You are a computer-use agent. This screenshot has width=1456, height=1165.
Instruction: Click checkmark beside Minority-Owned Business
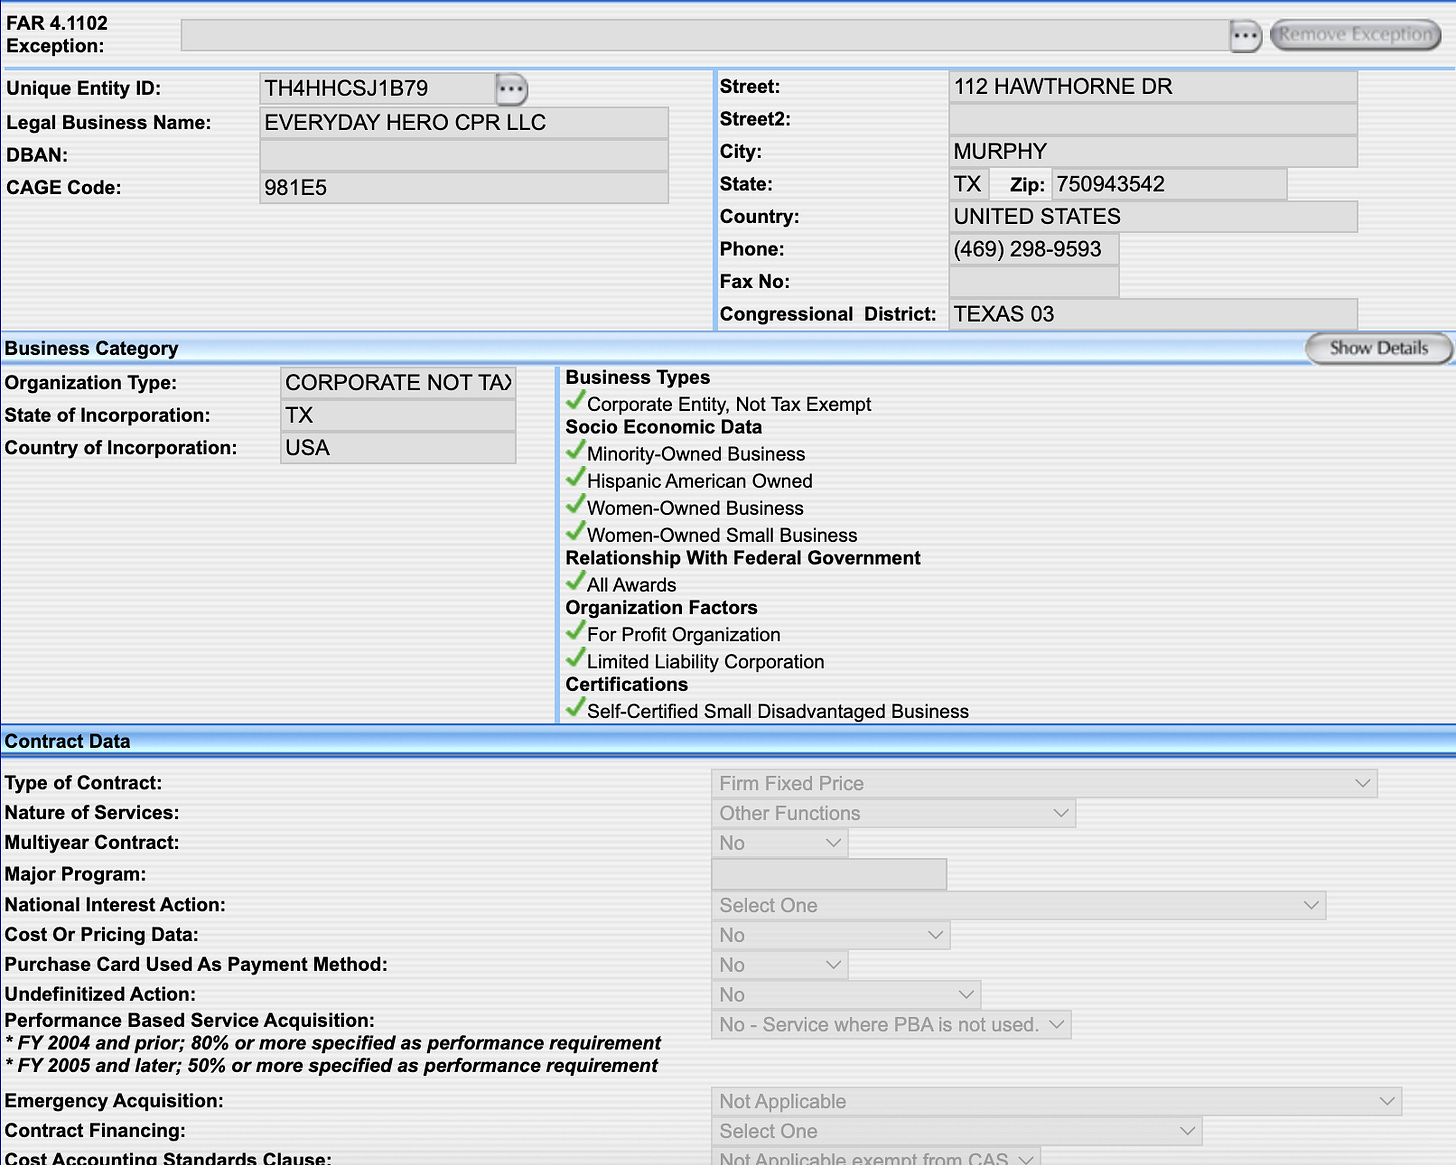tap(575, 451)
